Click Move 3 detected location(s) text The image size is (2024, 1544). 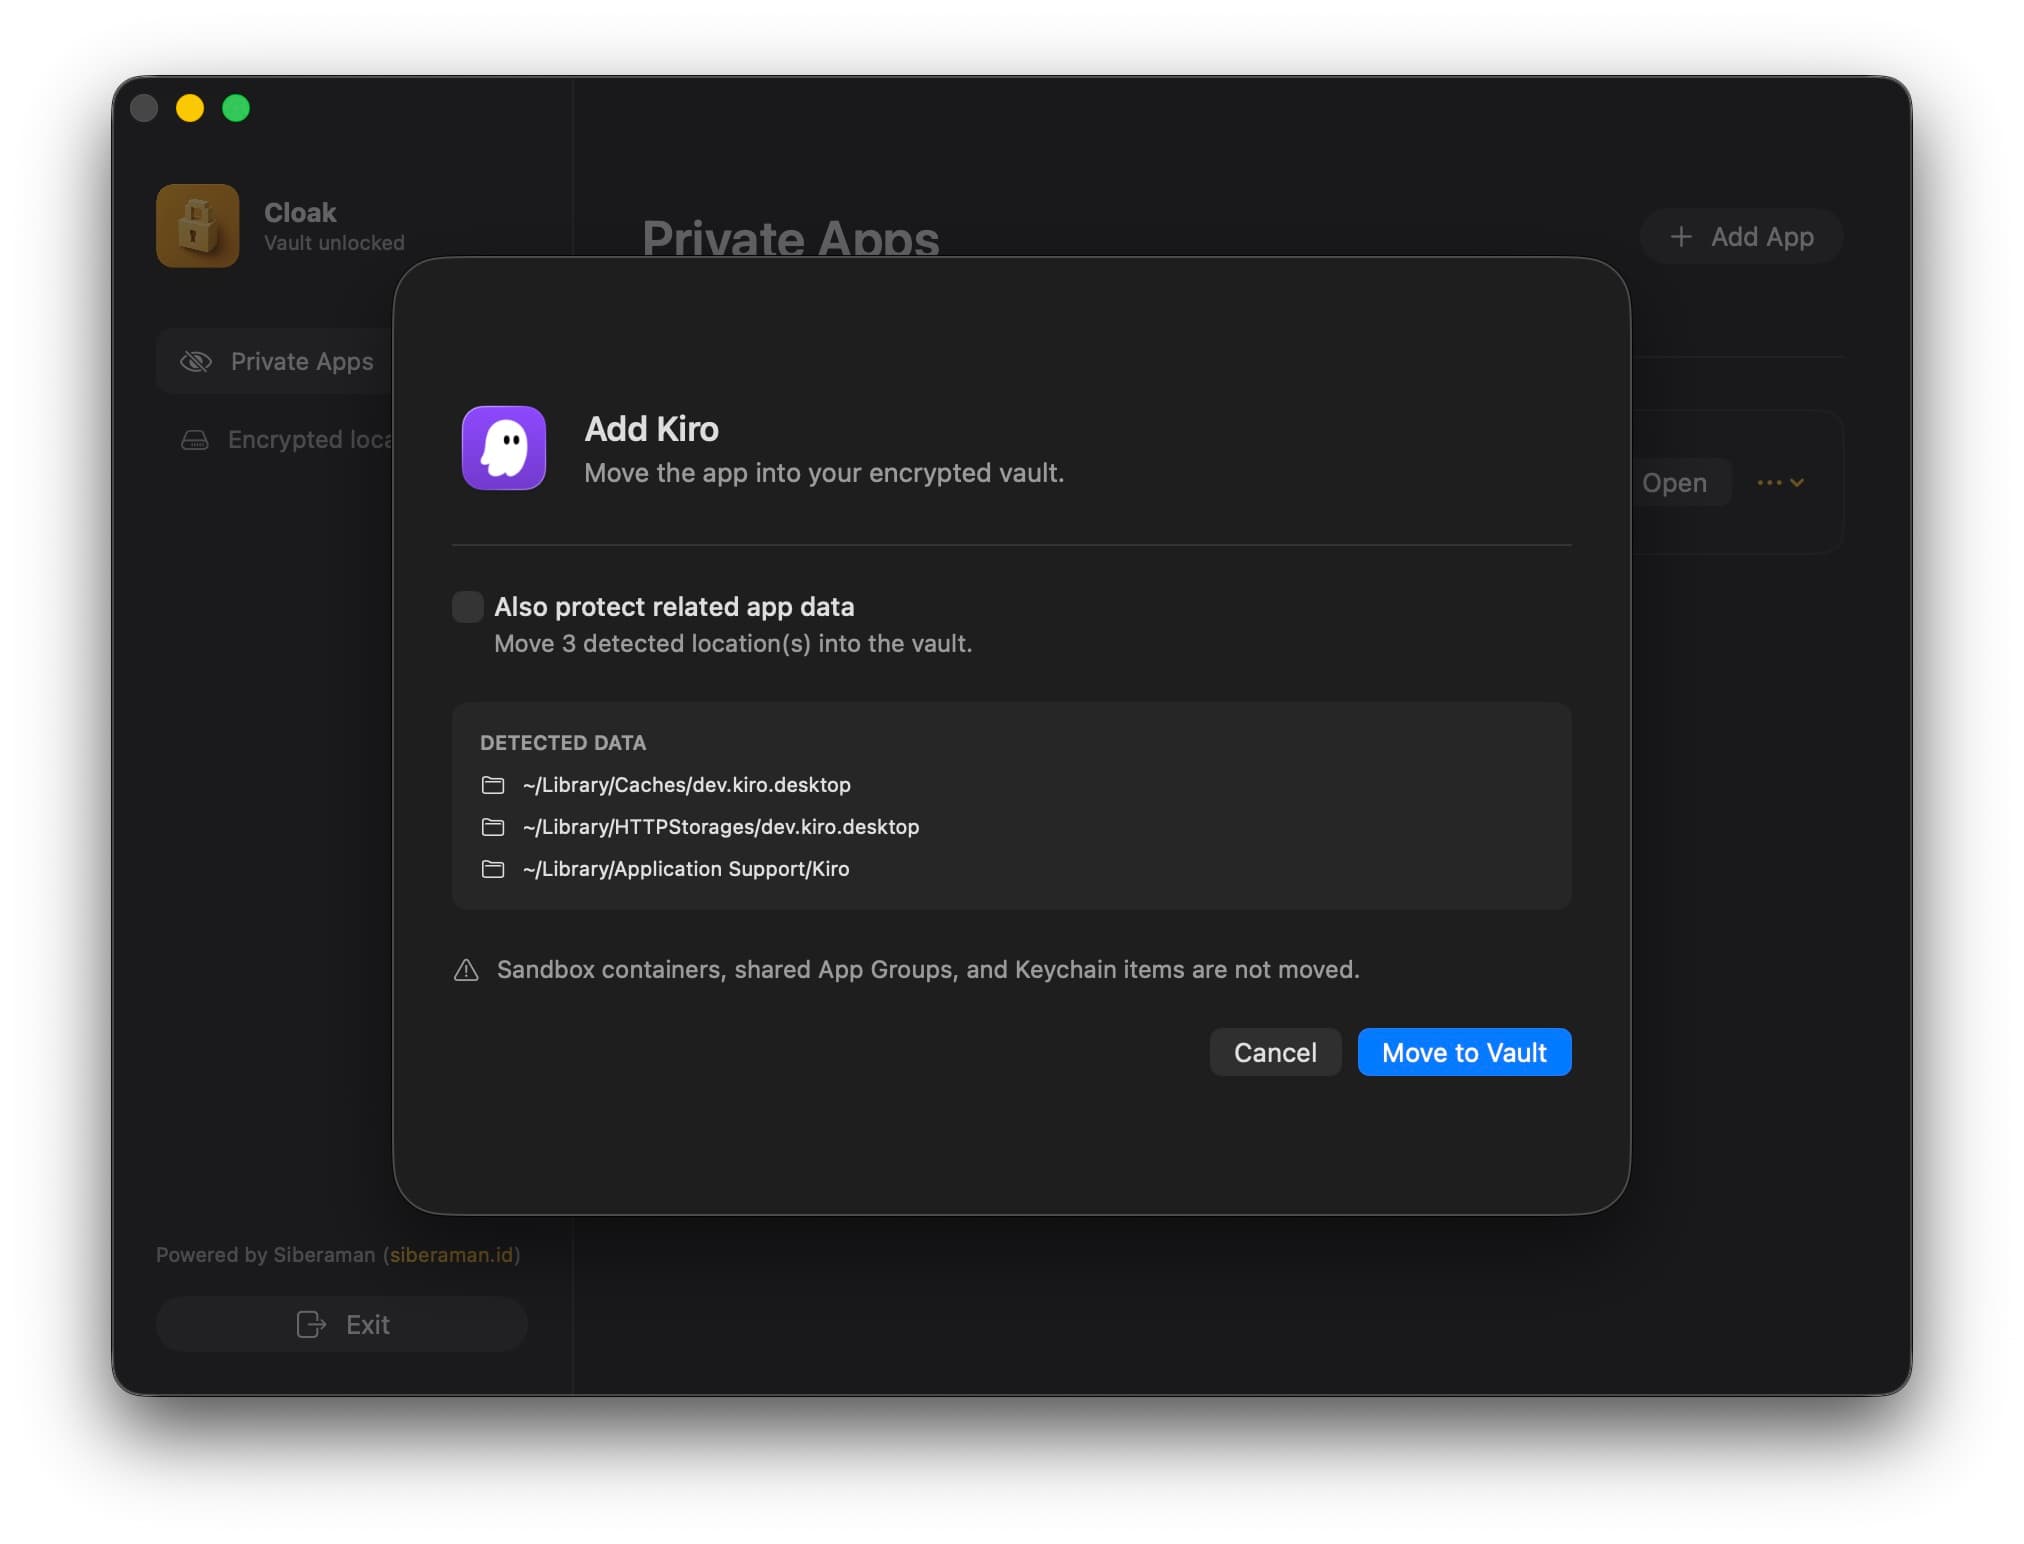[x=733, y=644]
